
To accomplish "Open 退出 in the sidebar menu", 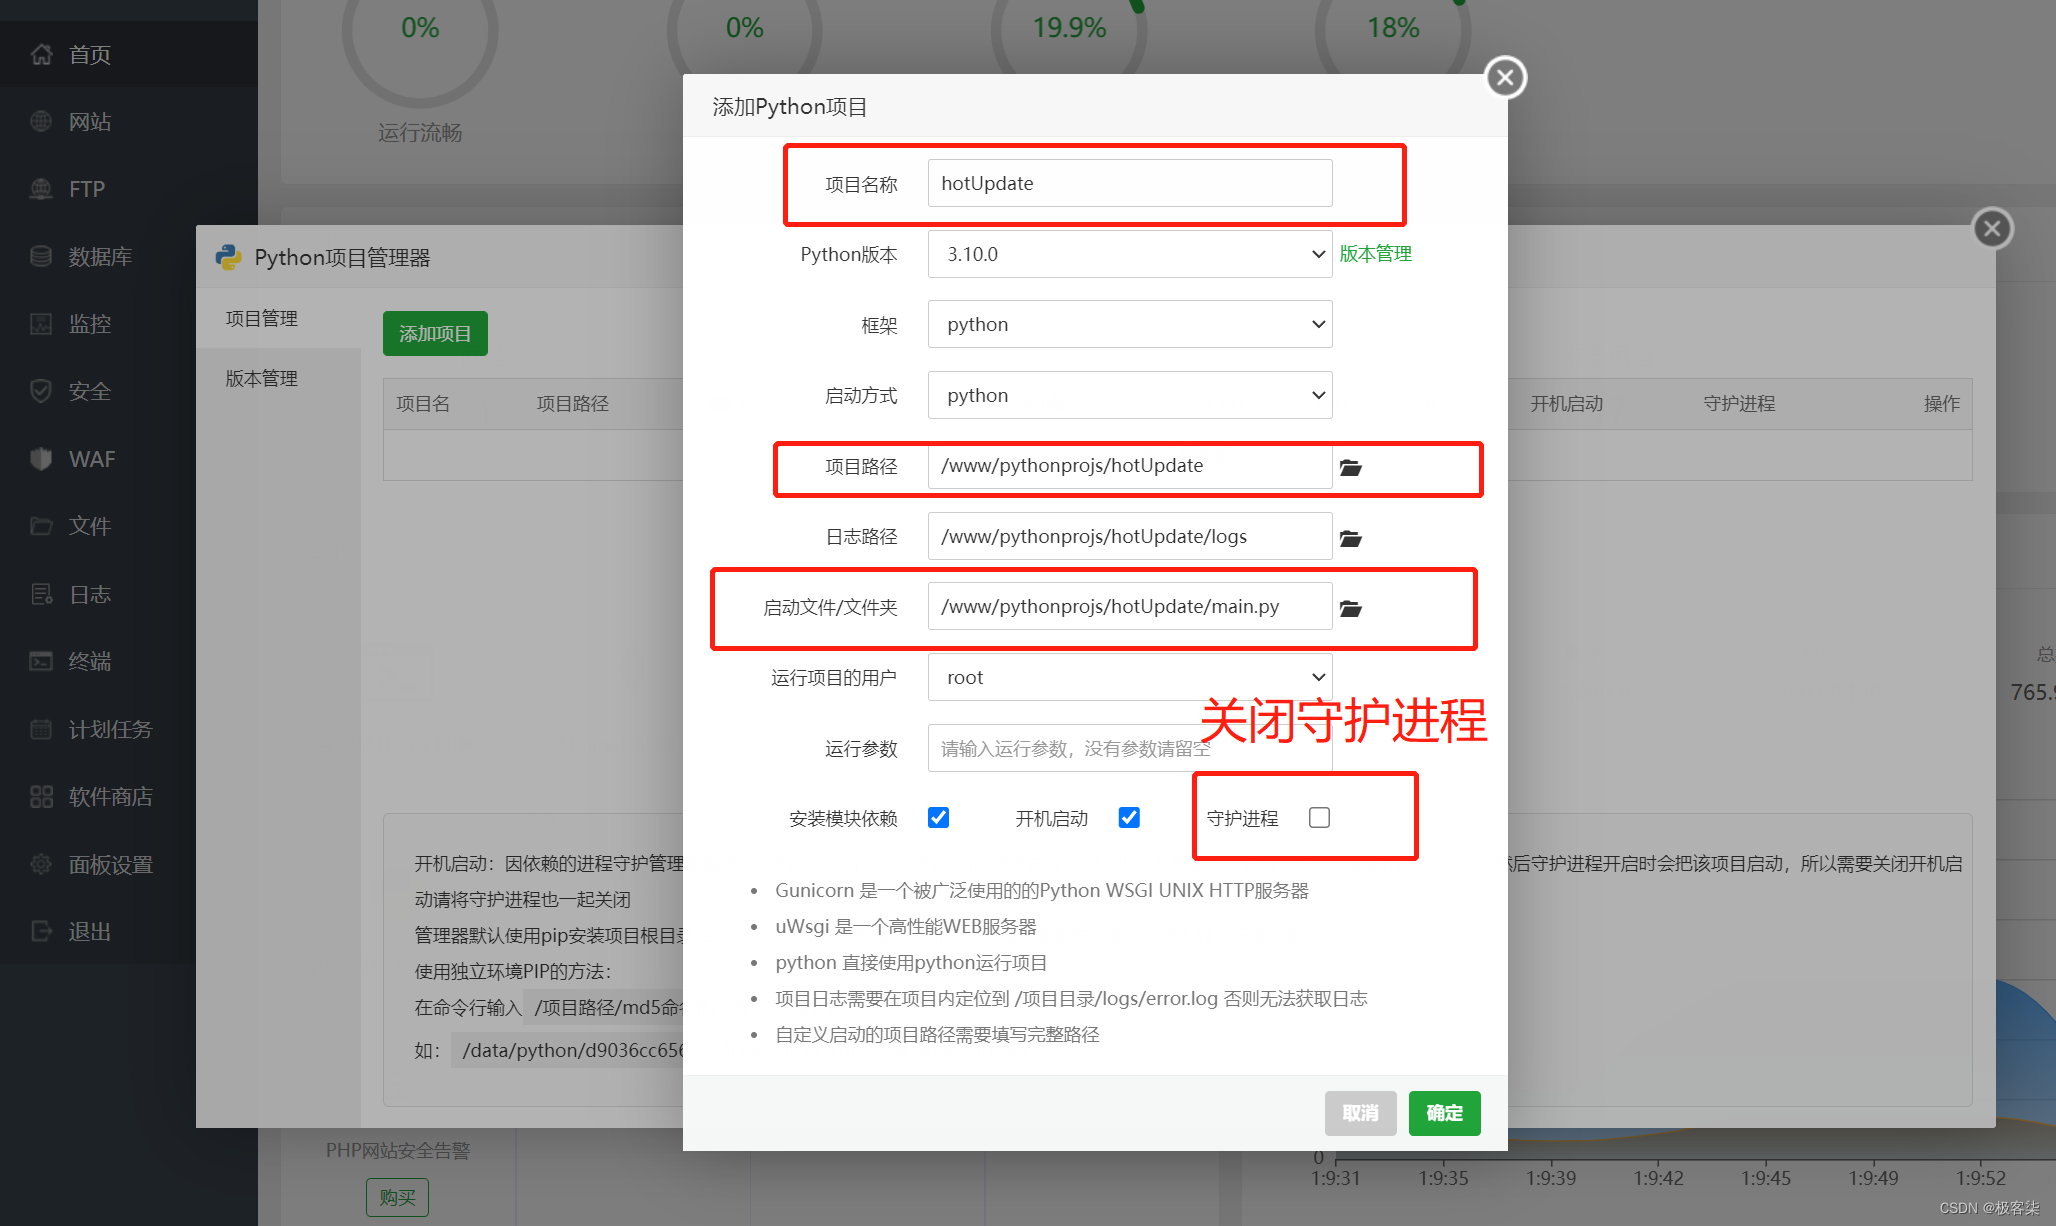I will click(90, 931).
